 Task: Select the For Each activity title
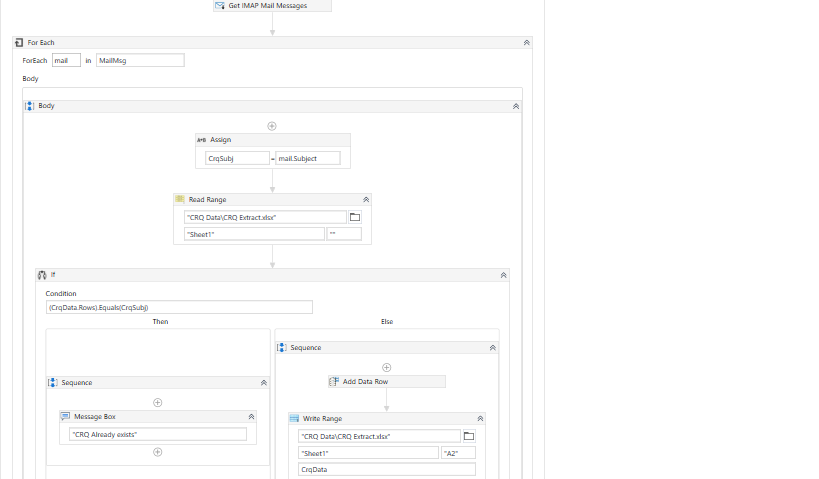coord(41,42)
